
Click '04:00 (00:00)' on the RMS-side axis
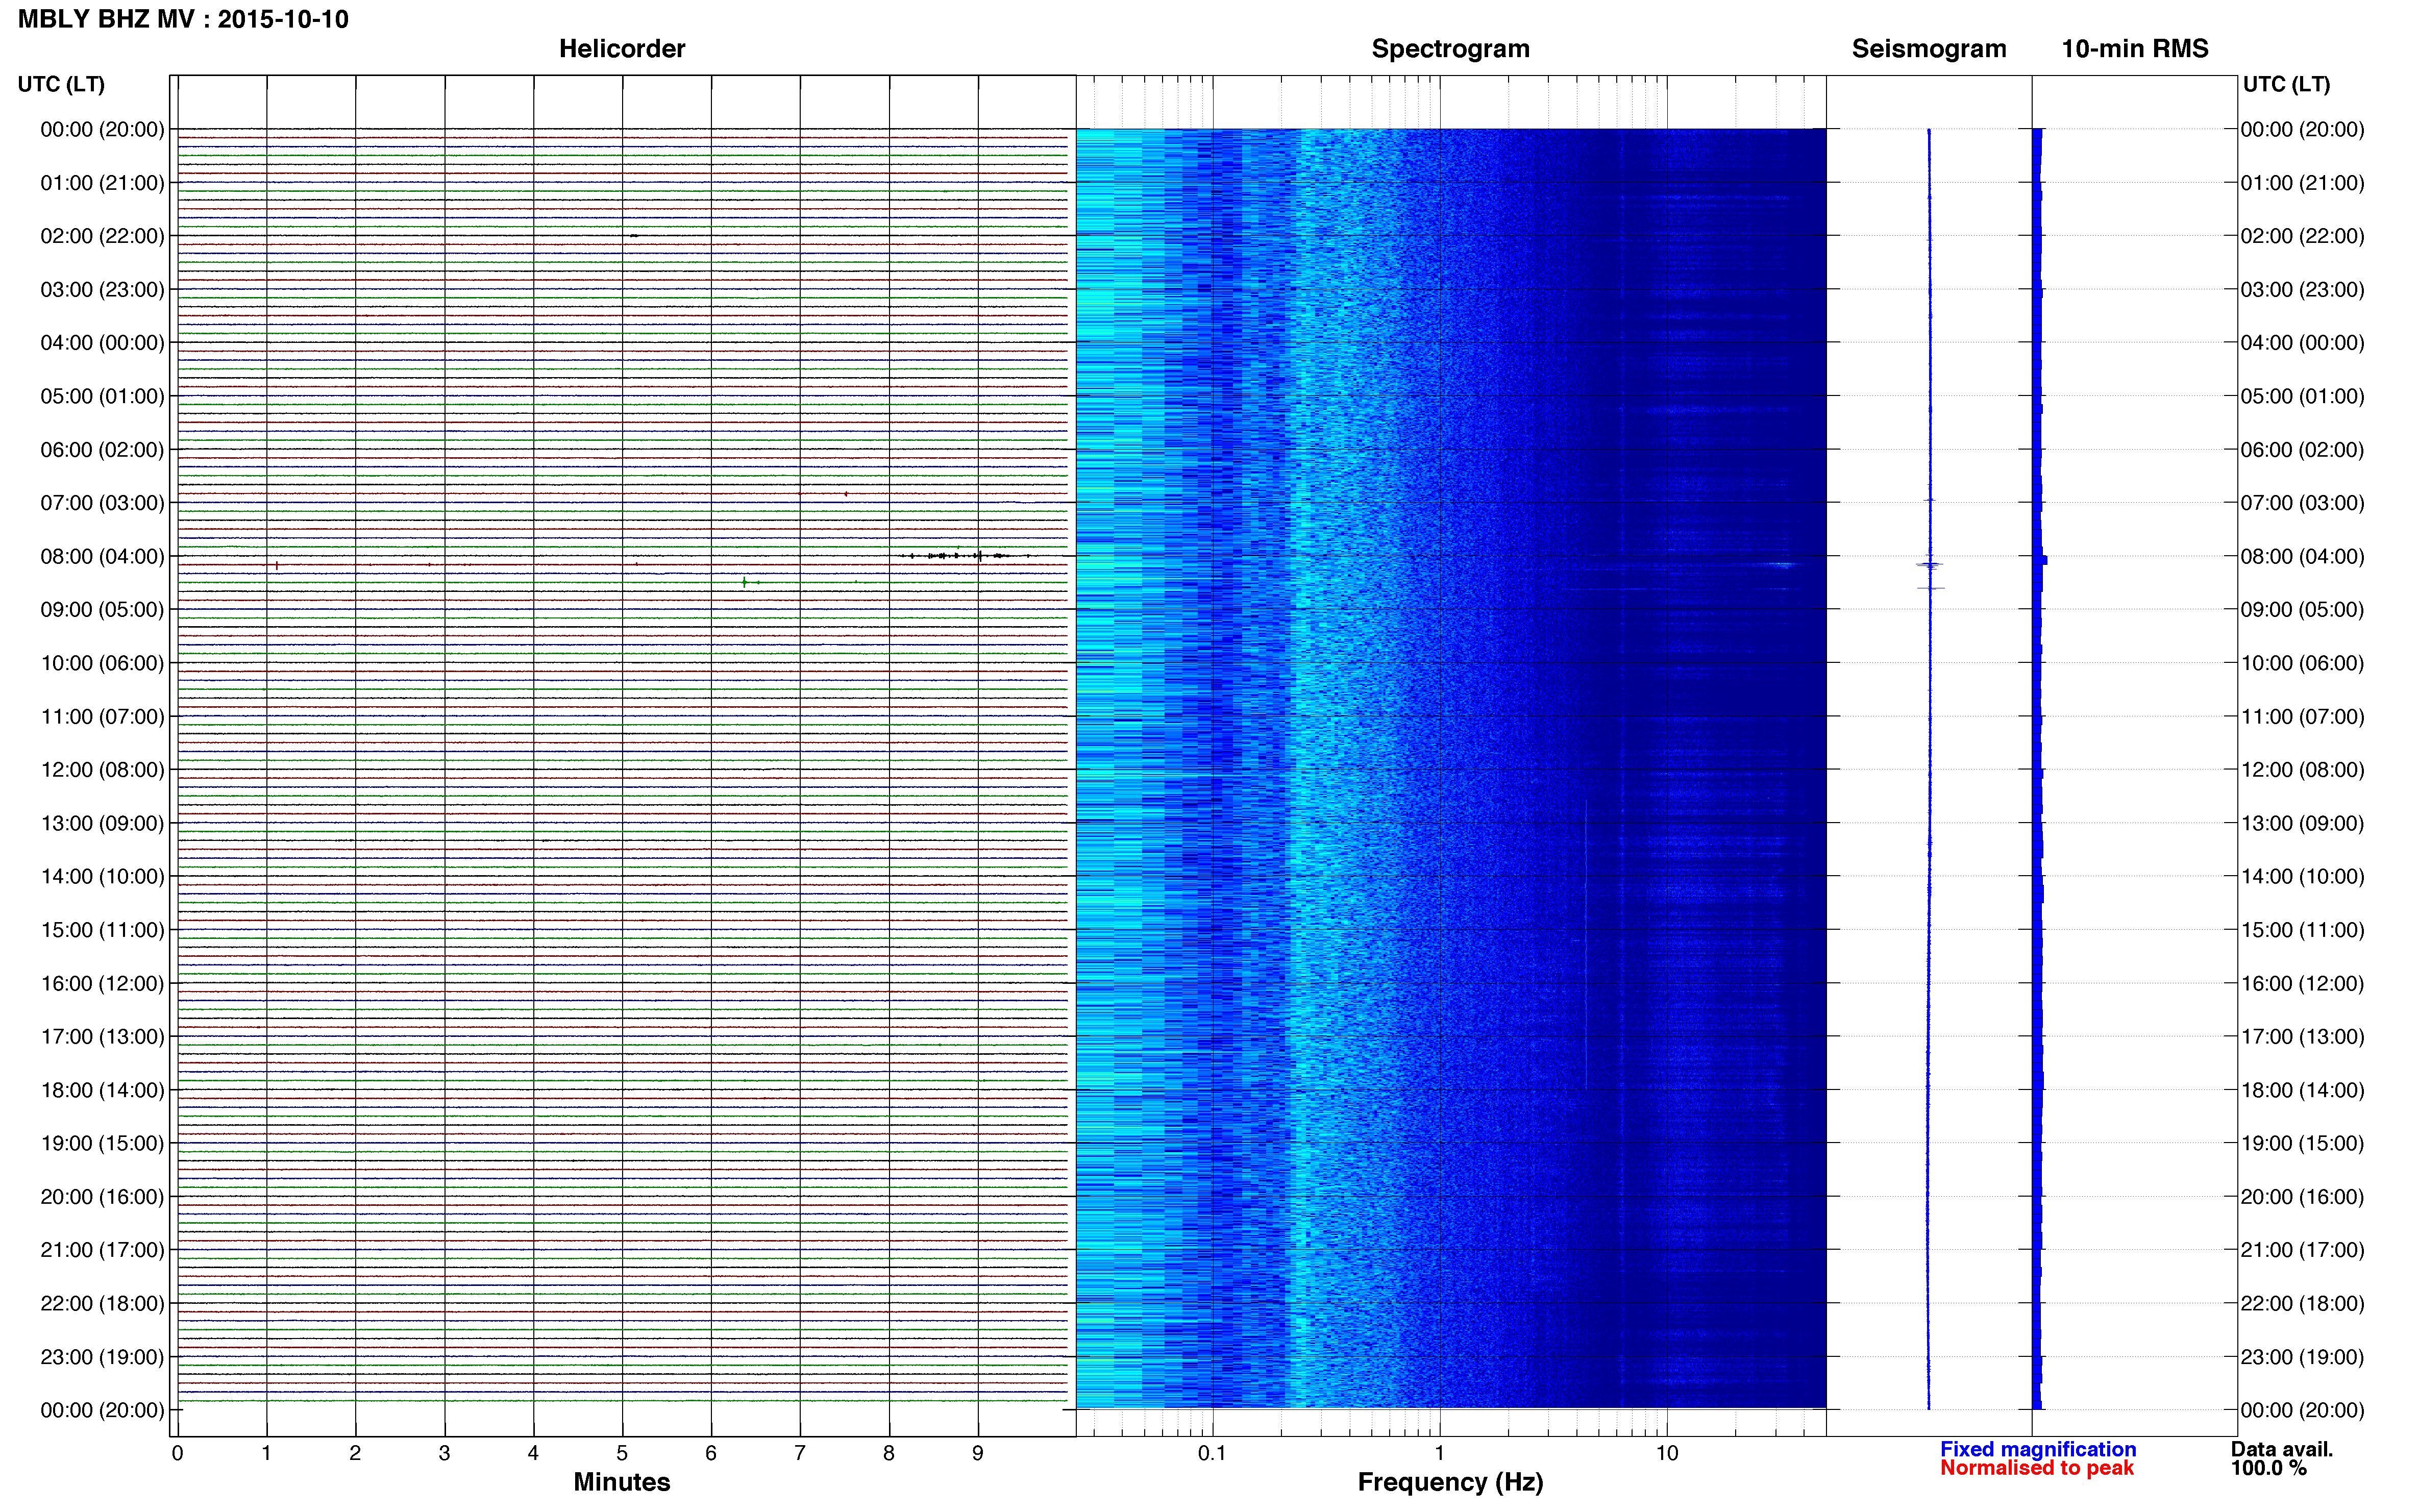tap(2303, 343)
